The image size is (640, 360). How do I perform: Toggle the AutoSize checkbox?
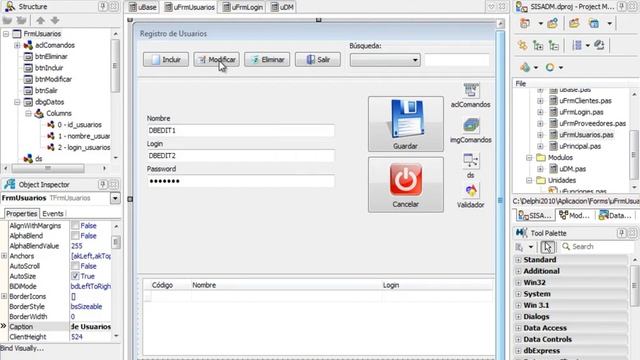pyautogui.click(x=75, y=276)
